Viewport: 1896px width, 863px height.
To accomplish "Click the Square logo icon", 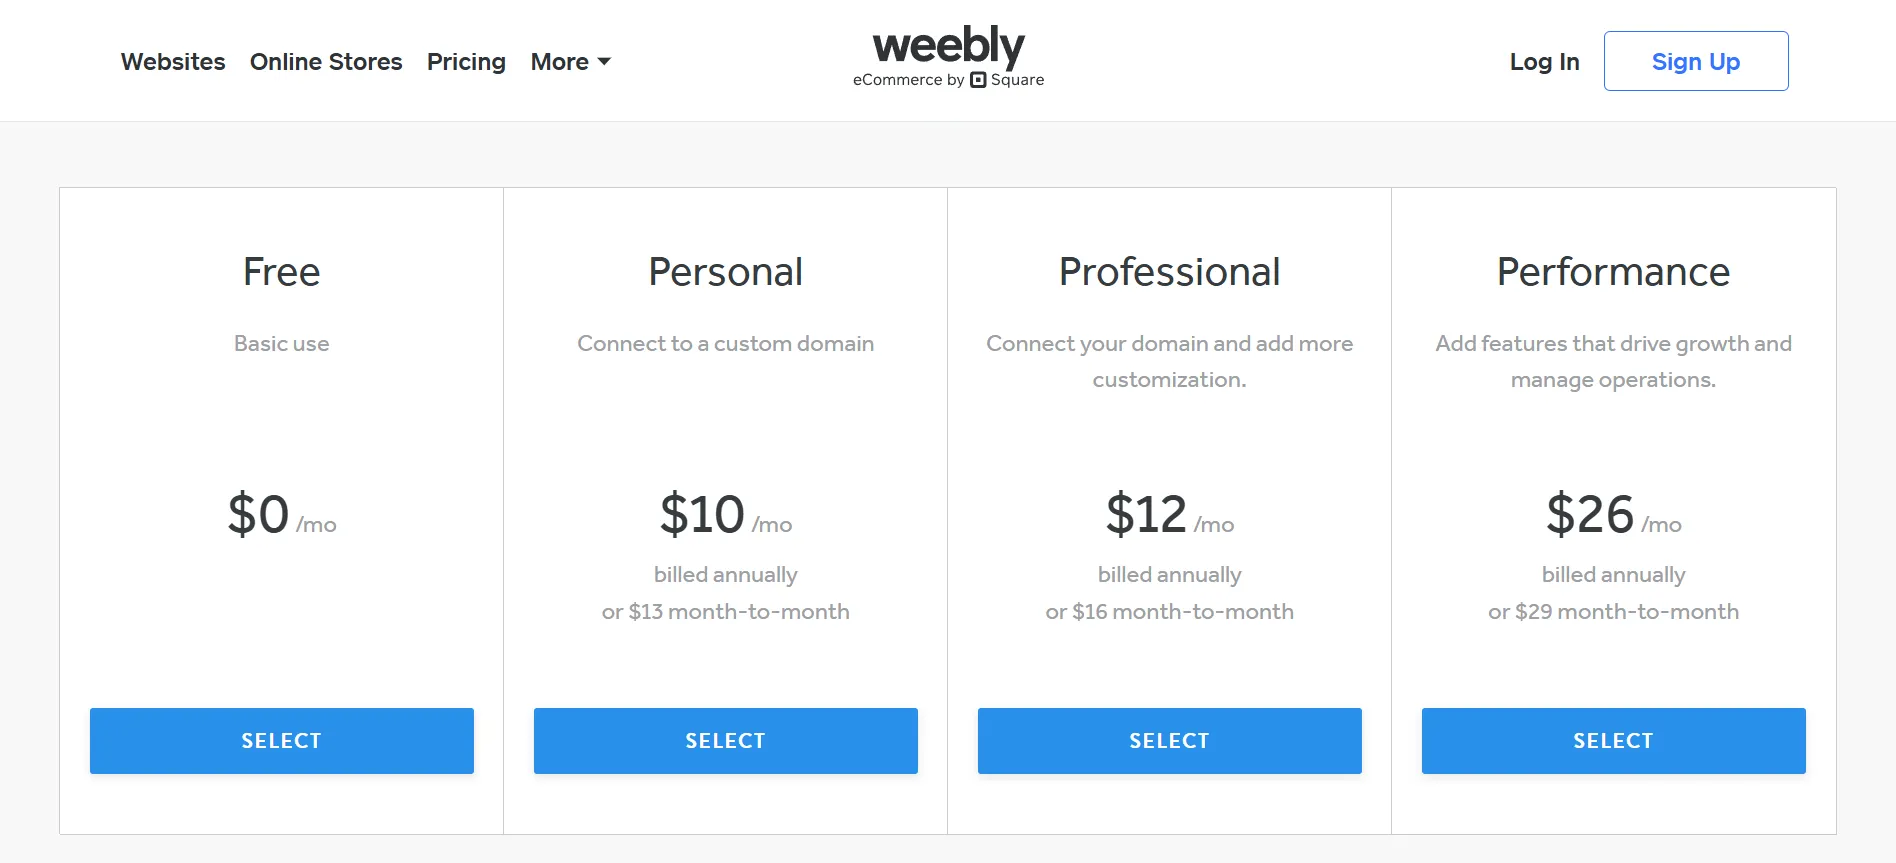I will (x=980, y=80).
